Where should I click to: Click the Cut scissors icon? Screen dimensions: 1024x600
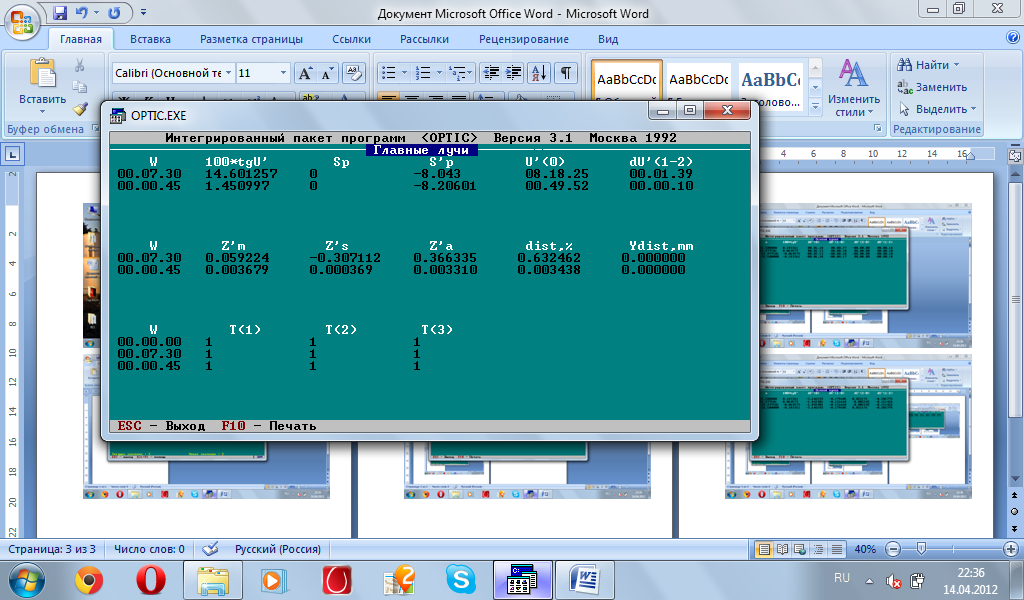click(x=80, y=65)
